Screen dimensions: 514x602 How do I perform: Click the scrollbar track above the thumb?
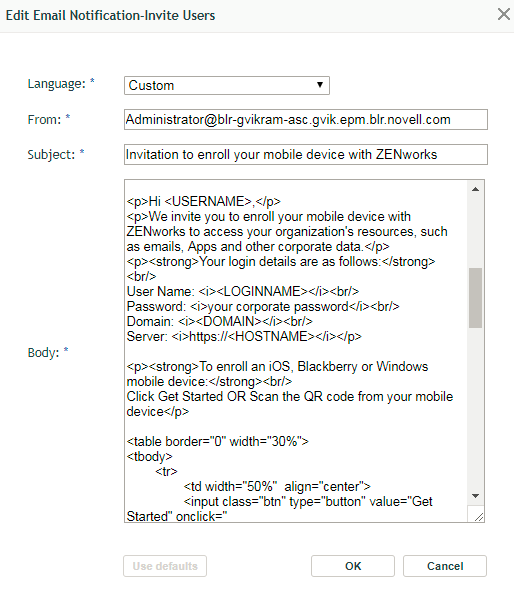pyautogui.click(x=475, y=232)
